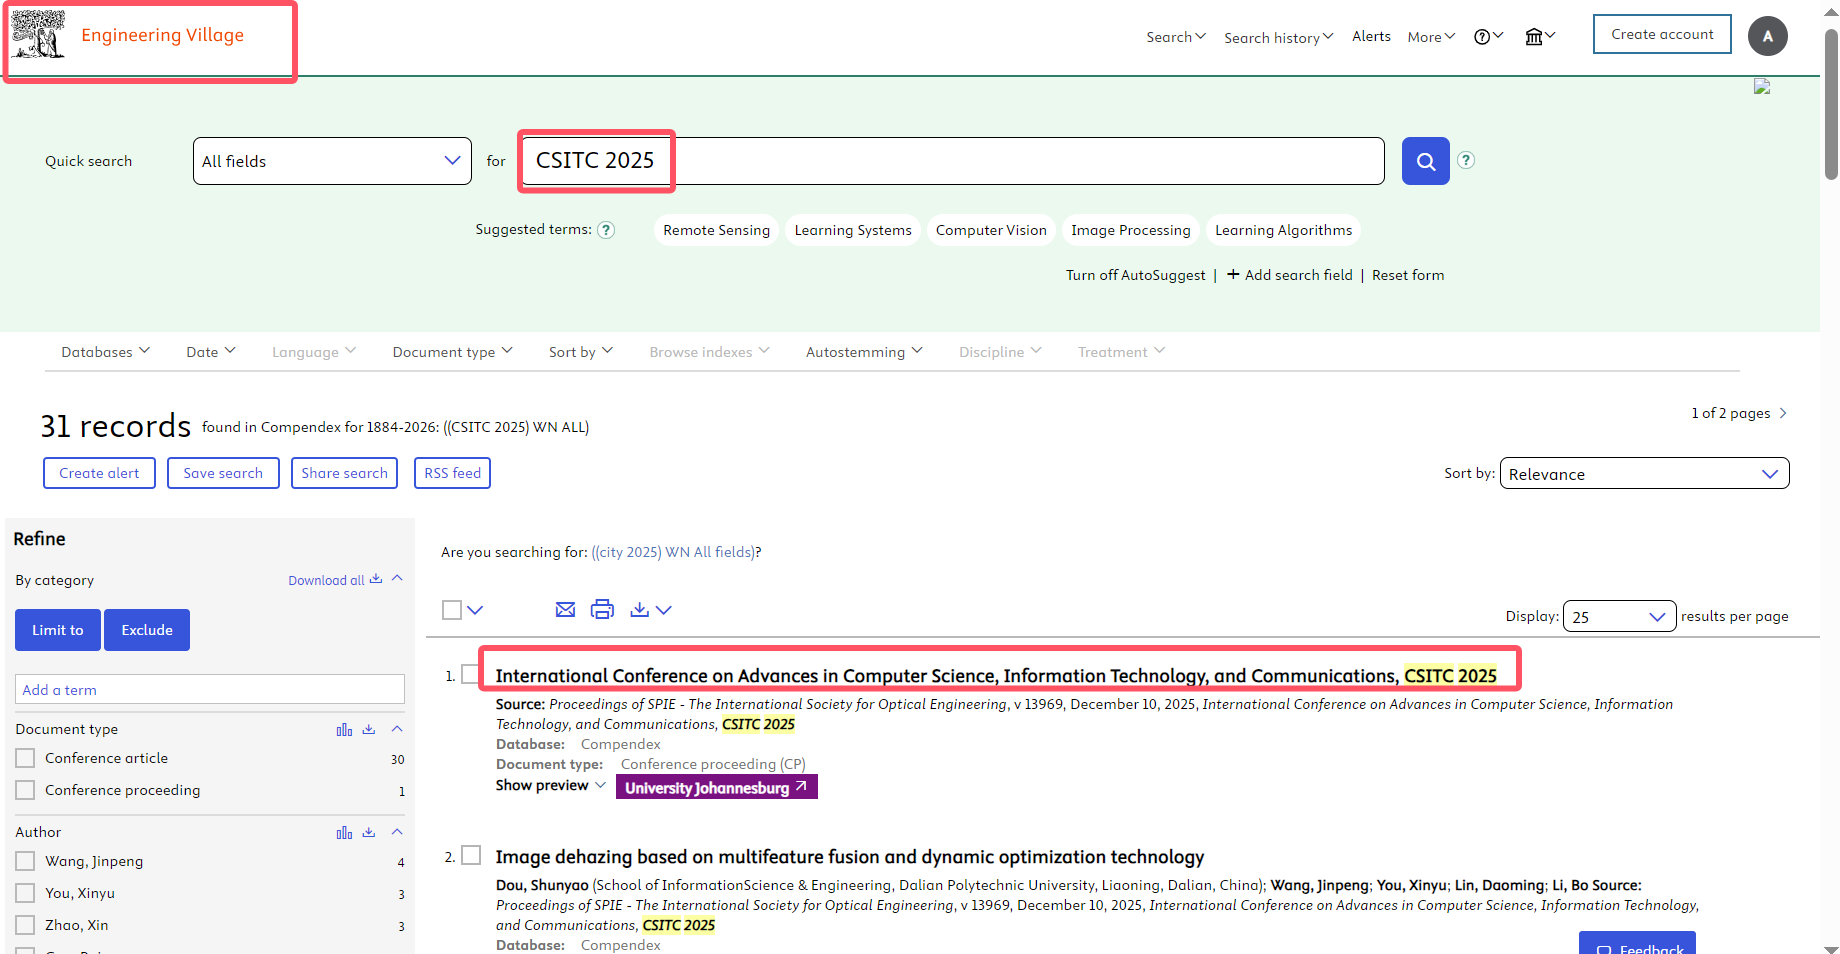Download Document type facet data

(369, 730)
